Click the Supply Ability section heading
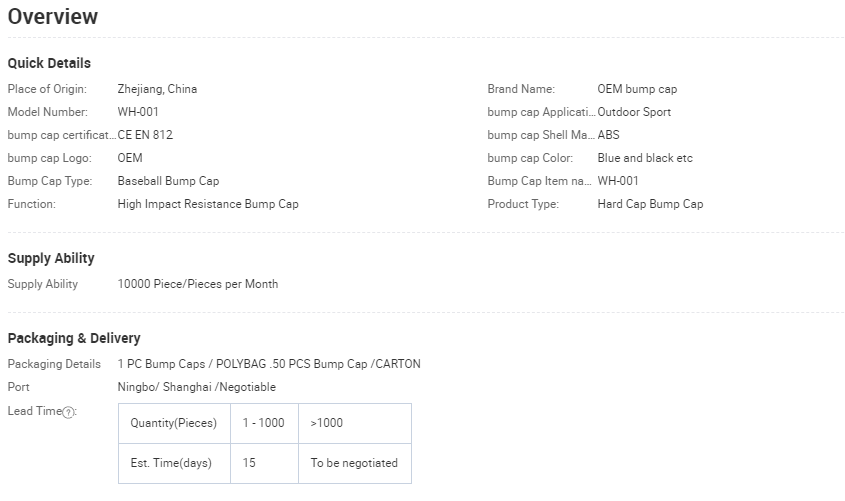 coord(51,258)
